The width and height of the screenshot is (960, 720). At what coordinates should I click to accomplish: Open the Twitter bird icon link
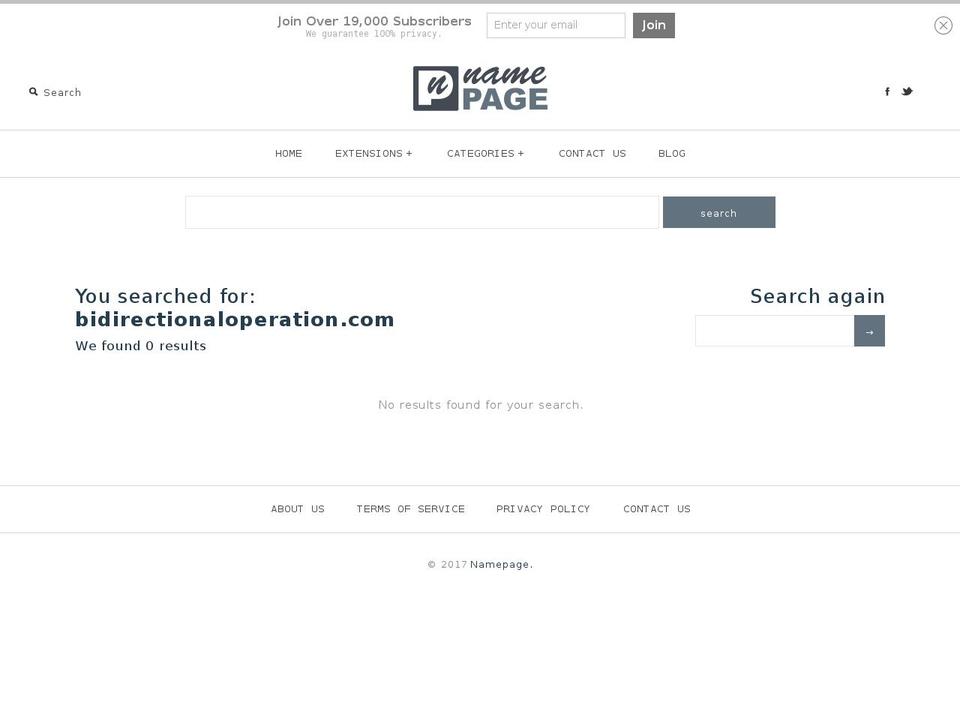[x=907, y=91]
